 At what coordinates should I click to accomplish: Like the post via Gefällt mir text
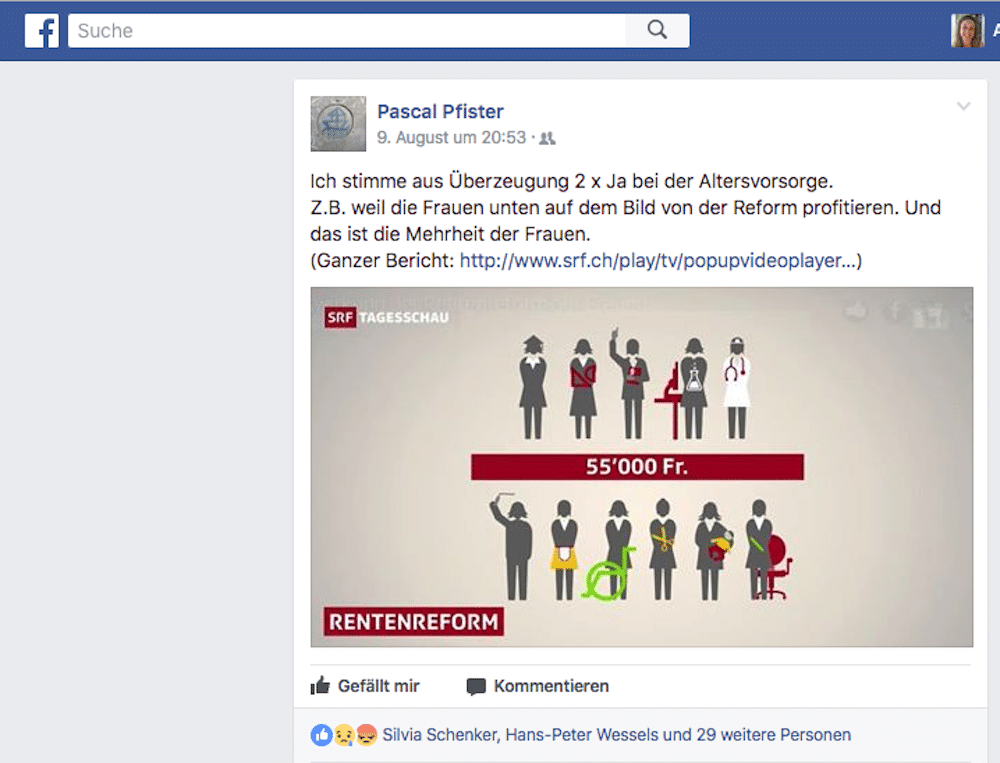pyautogui.click(x=378, y=686)
